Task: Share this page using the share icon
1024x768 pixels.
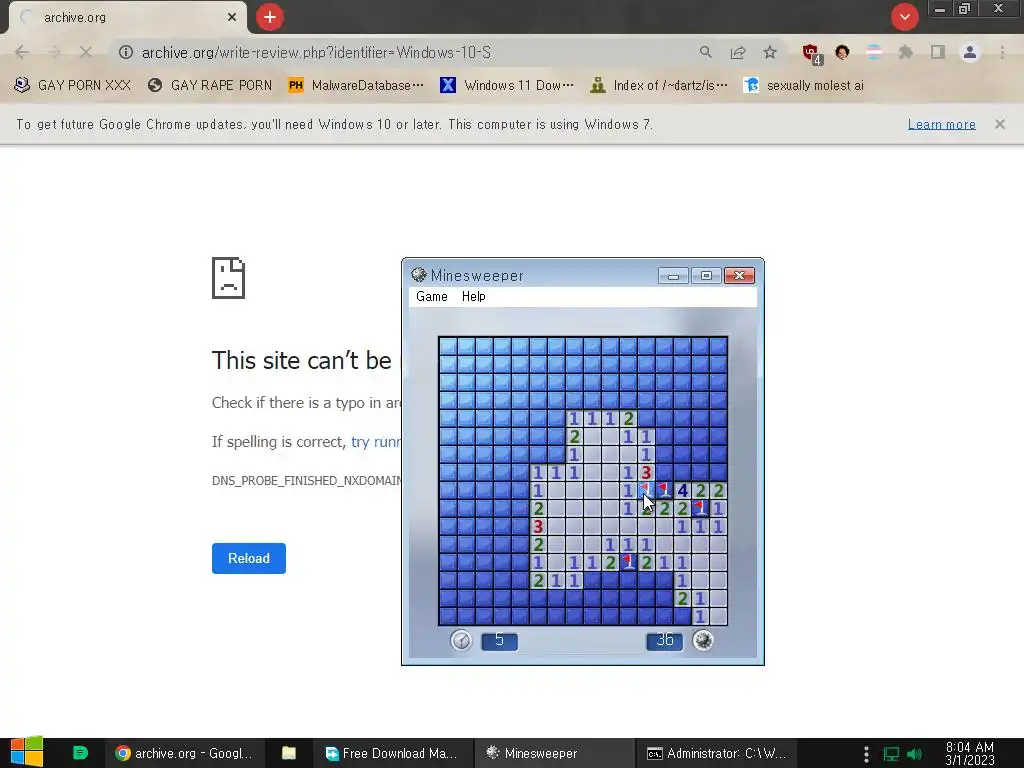Action: point(738,52)
